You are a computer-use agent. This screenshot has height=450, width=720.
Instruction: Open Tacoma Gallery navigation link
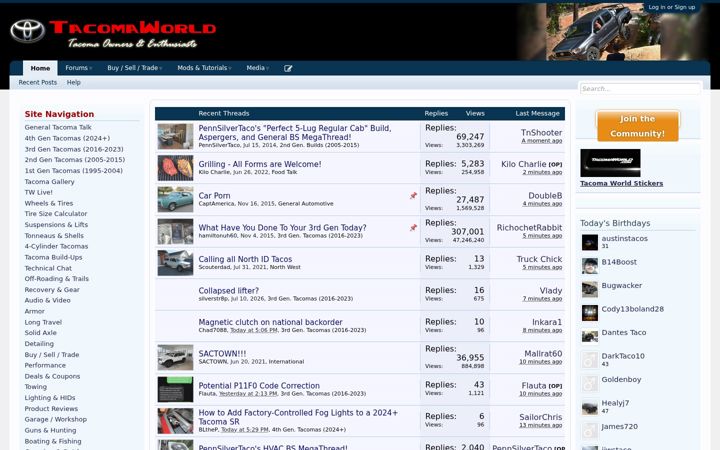click(x=50, y=181)
